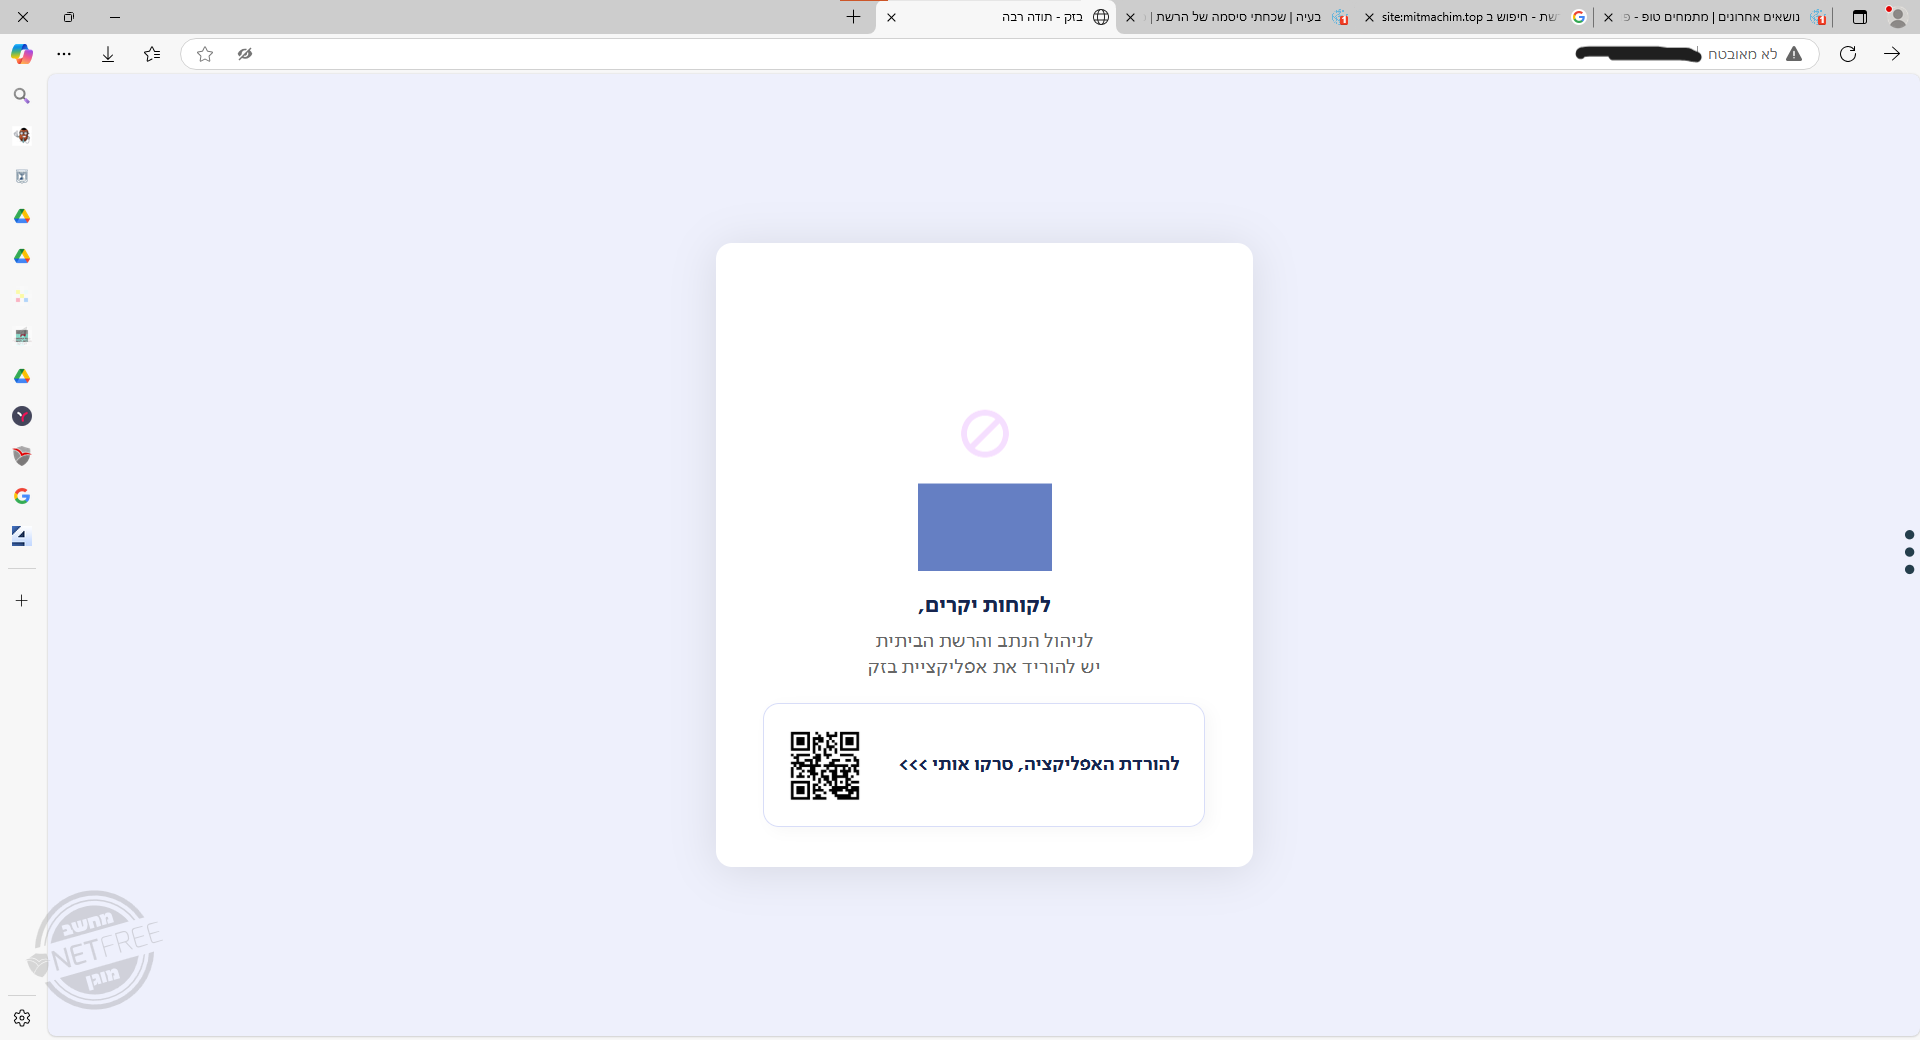The image size is (1920, 1040).
Task: Click the middle dot of the page's three side dots
Action: coord(1910,552)
